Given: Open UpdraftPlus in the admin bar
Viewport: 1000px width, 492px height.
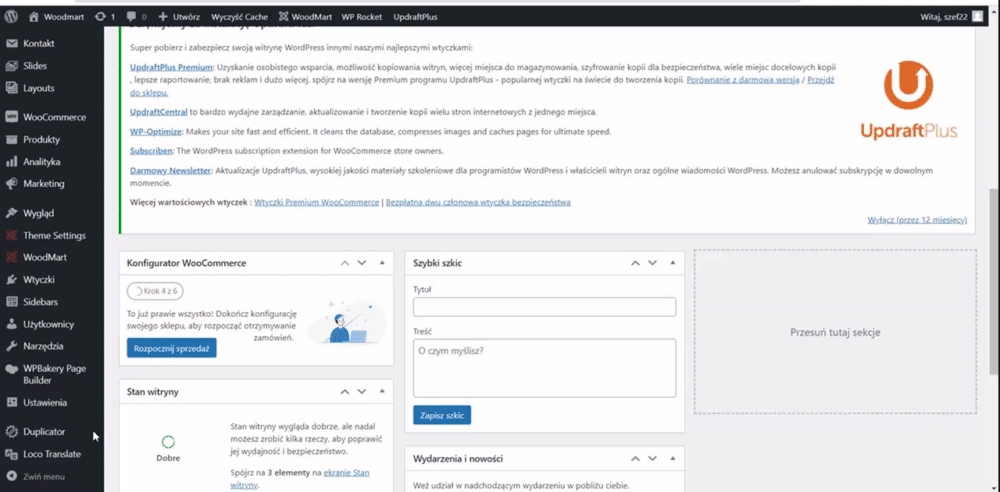Looking at the screenshot, I should point(415,17).
